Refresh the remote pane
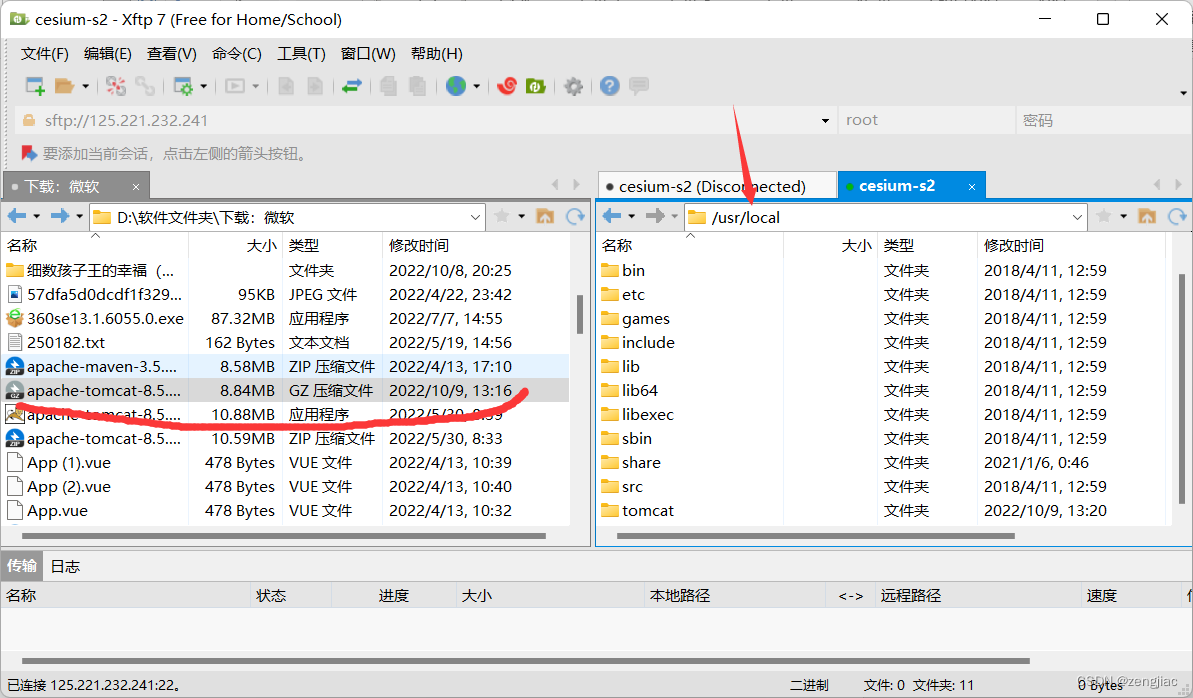This screenshot has height=698, width=1193. (1177, 217)
